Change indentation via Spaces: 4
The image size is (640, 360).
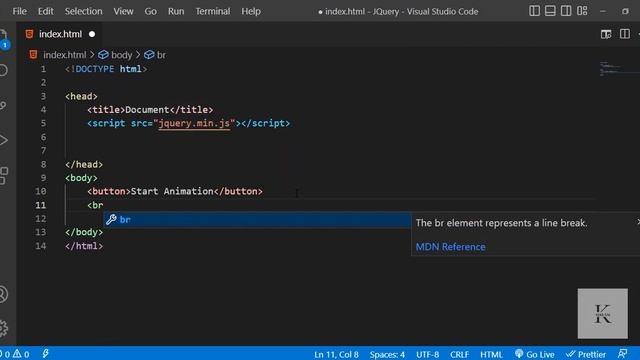387,354
